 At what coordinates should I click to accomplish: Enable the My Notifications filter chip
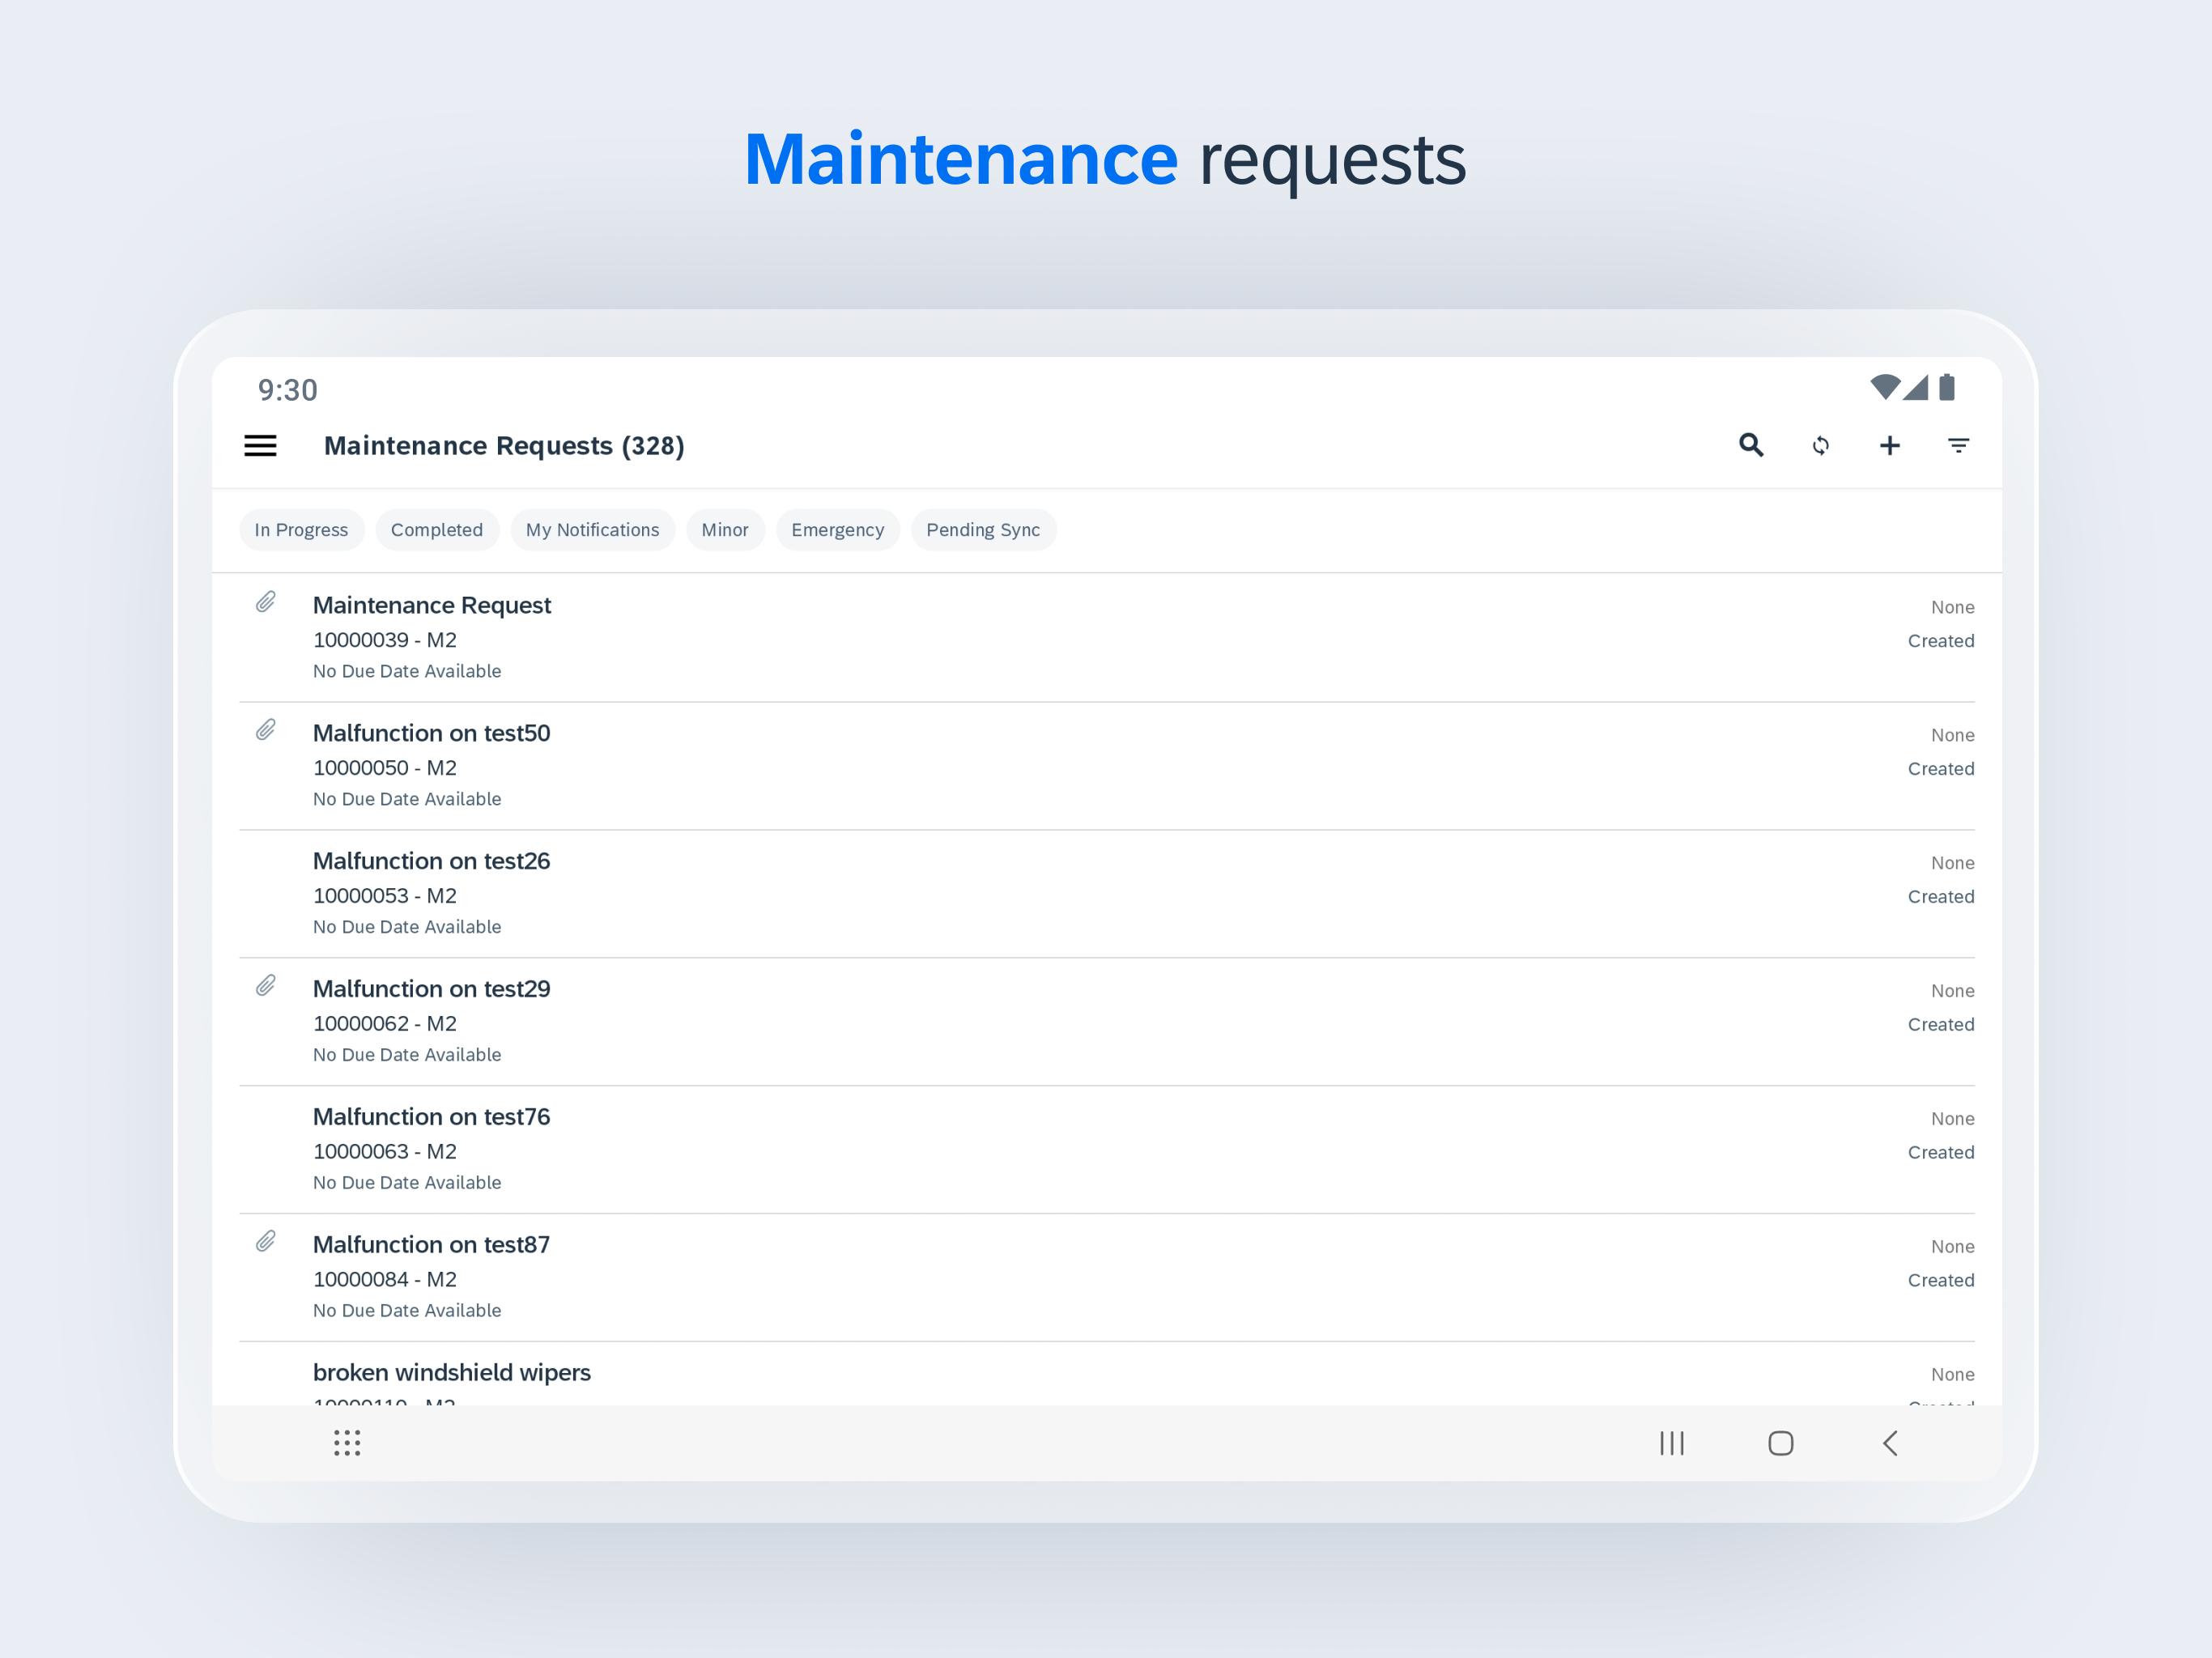[592, 530]
